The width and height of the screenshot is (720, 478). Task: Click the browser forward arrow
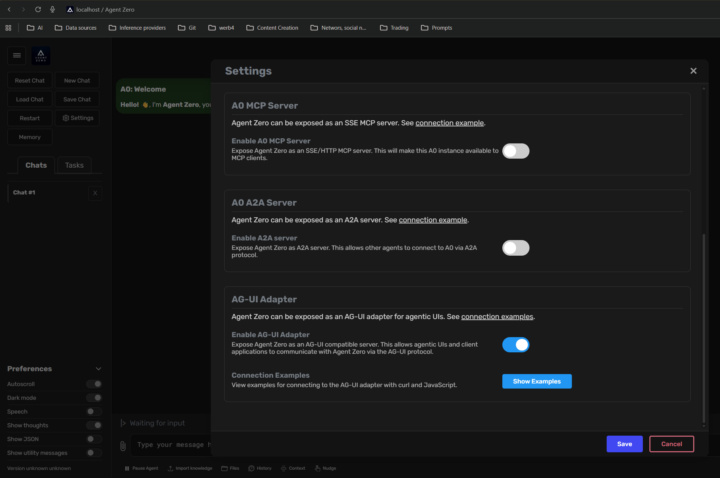pos(23,9)
